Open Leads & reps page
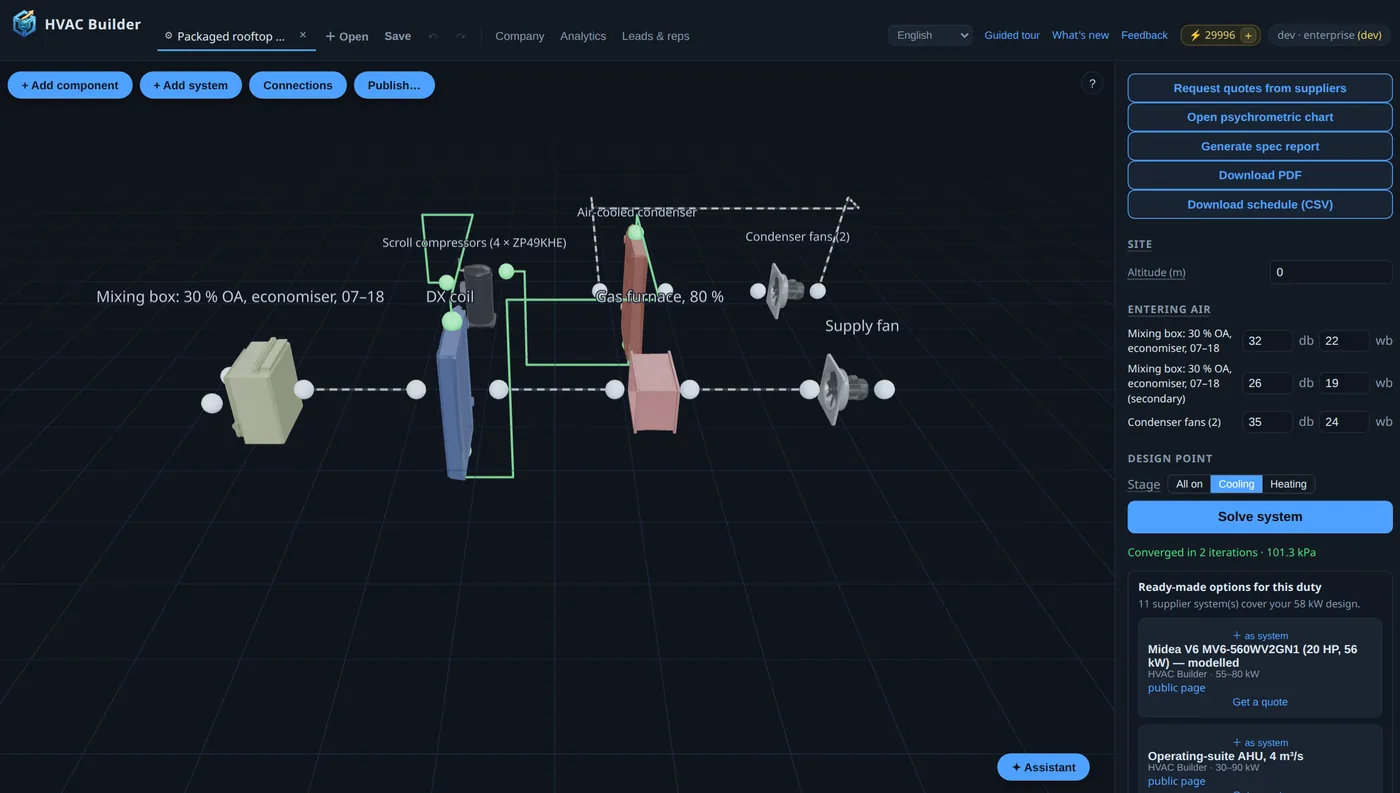 pyautogui.click(x=655, y=36)
